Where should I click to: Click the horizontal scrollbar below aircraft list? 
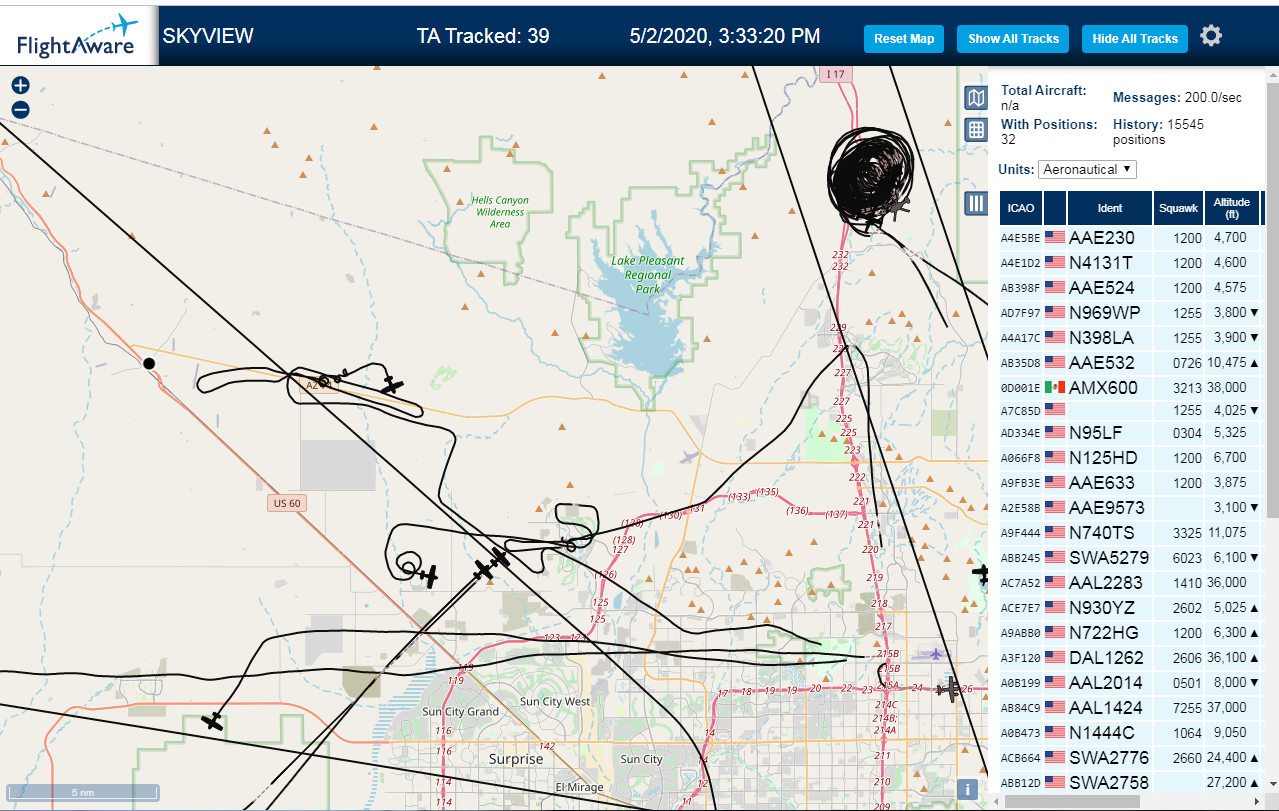(x=1072, y=801)
